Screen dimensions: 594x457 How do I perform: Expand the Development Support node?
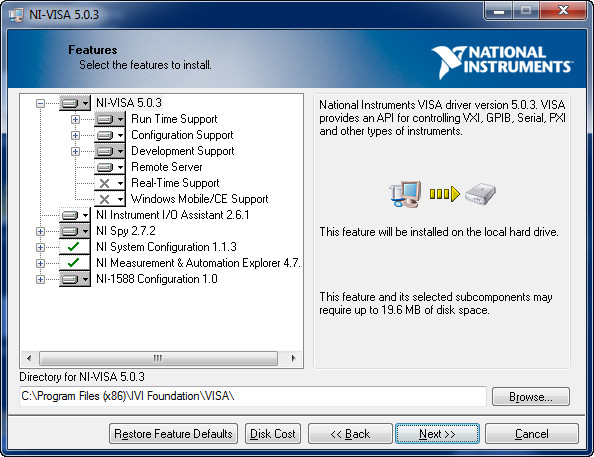point(75,151)
